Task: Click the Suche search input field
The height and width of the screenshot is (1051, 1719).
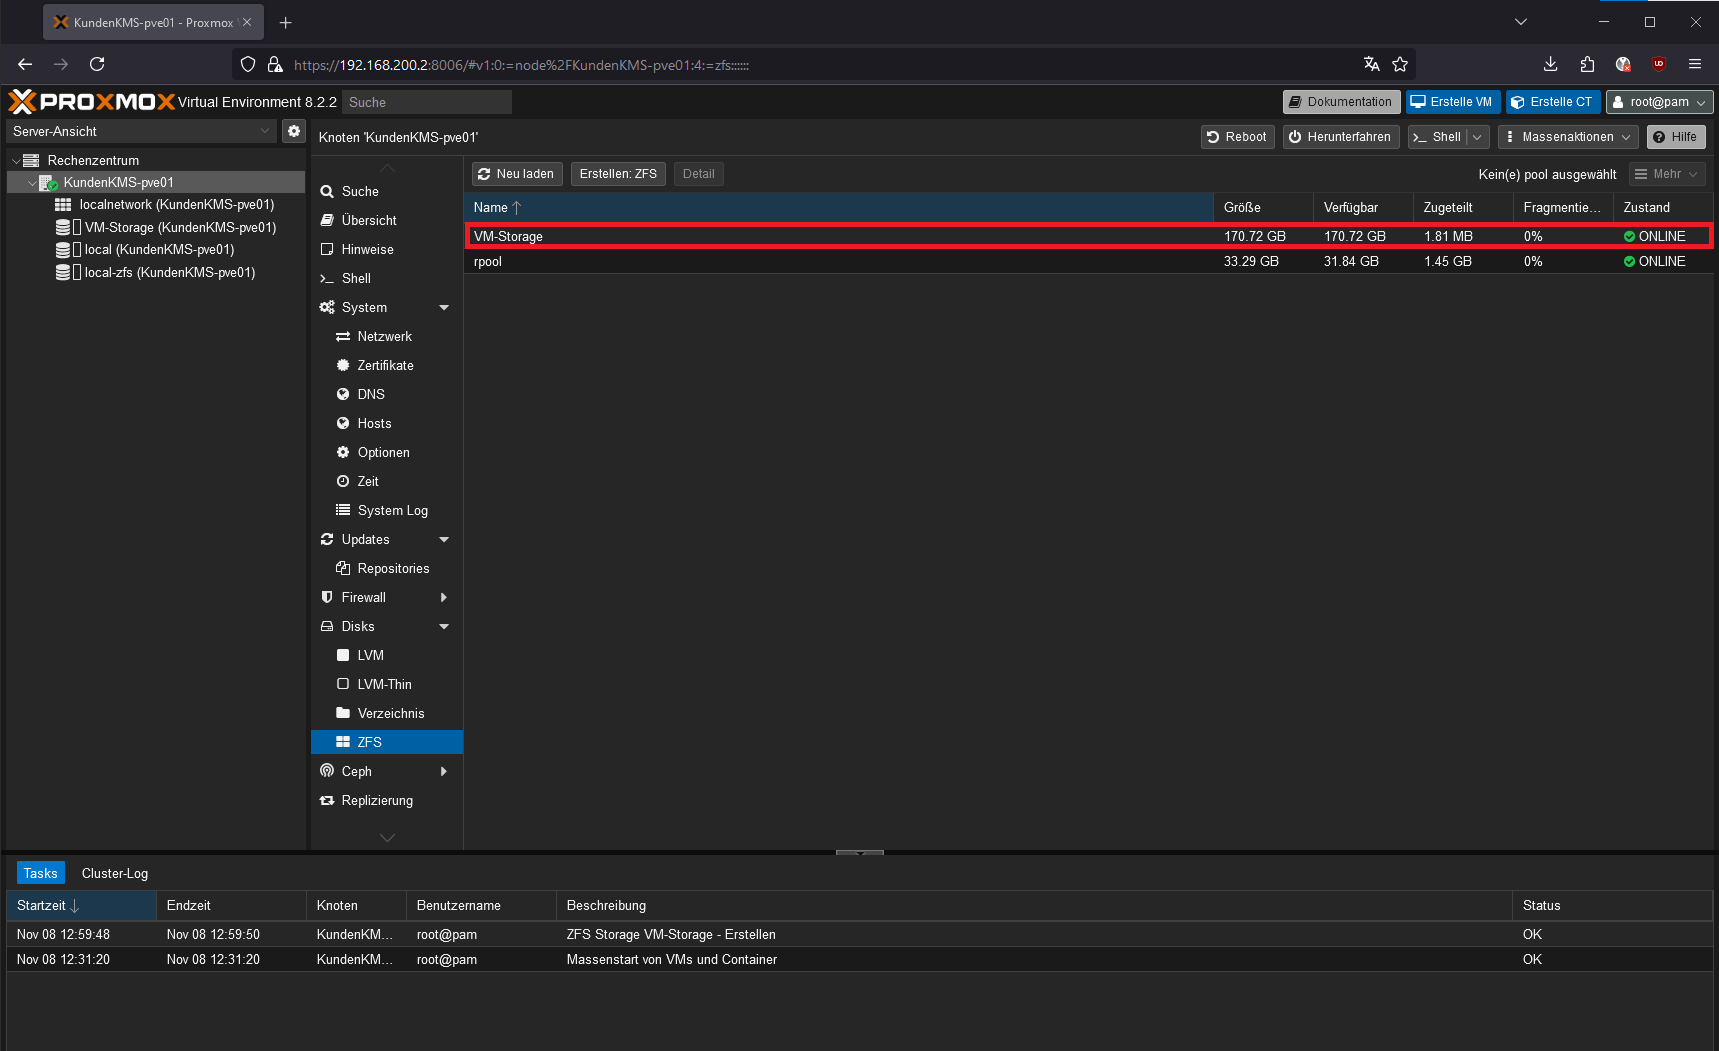Action: [x=427, y=102]
